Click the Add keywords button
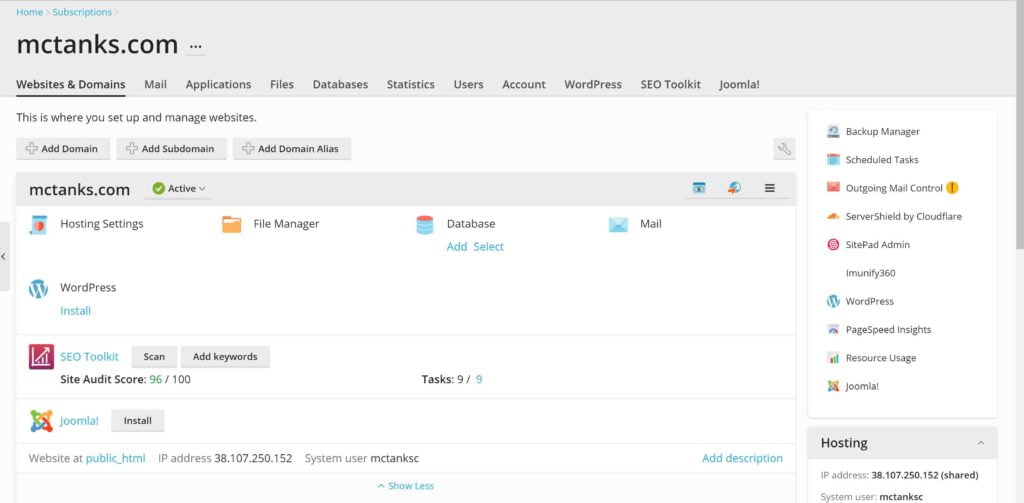The height and width of the screenshot is (503, 1024). click(225, 357)
